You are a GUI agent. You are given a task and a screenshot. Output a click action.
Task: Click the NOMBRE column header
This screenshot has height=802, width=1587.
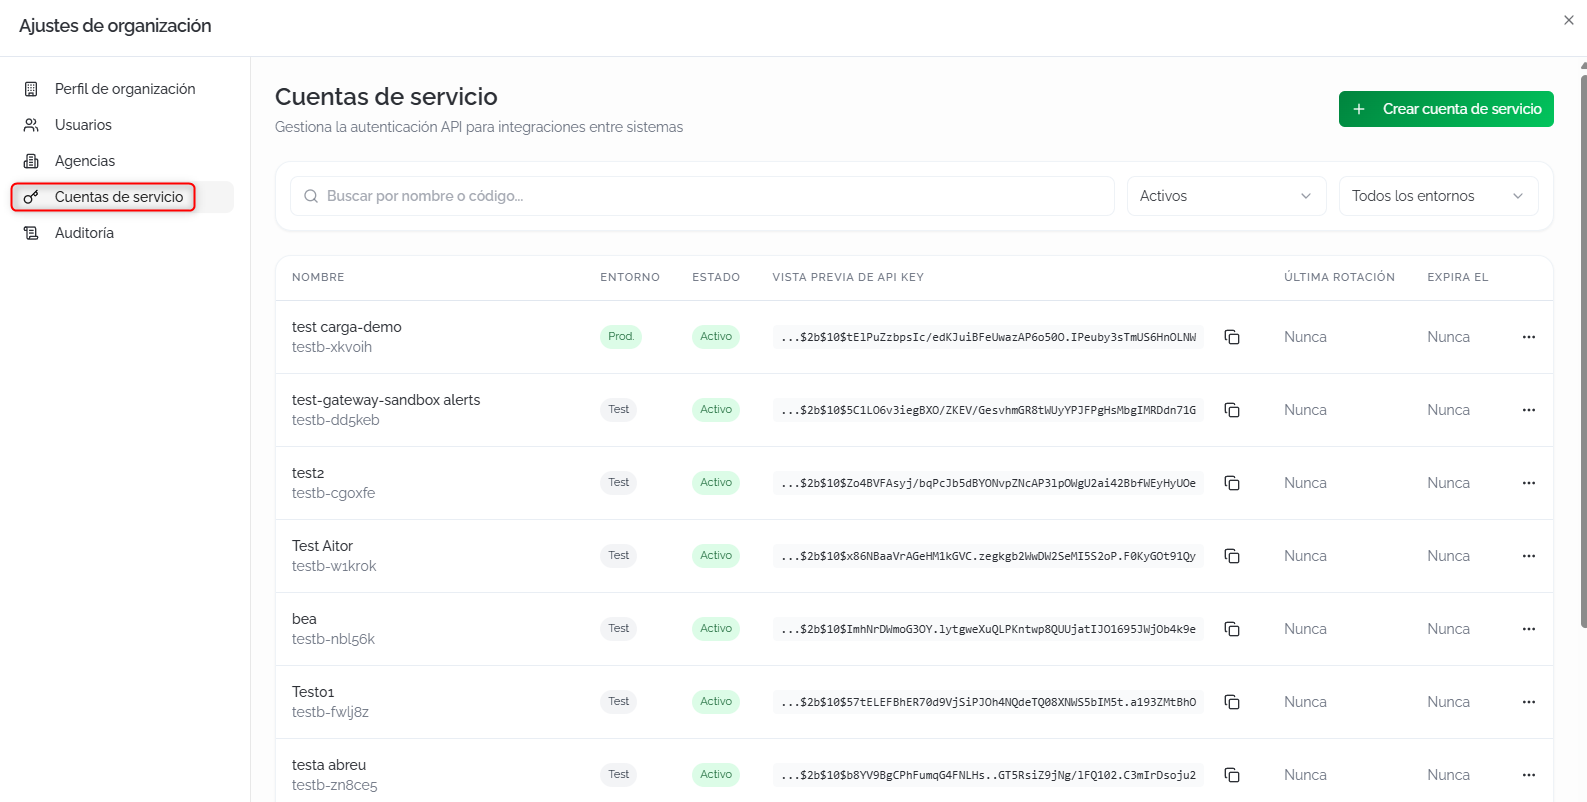point(318,277)
